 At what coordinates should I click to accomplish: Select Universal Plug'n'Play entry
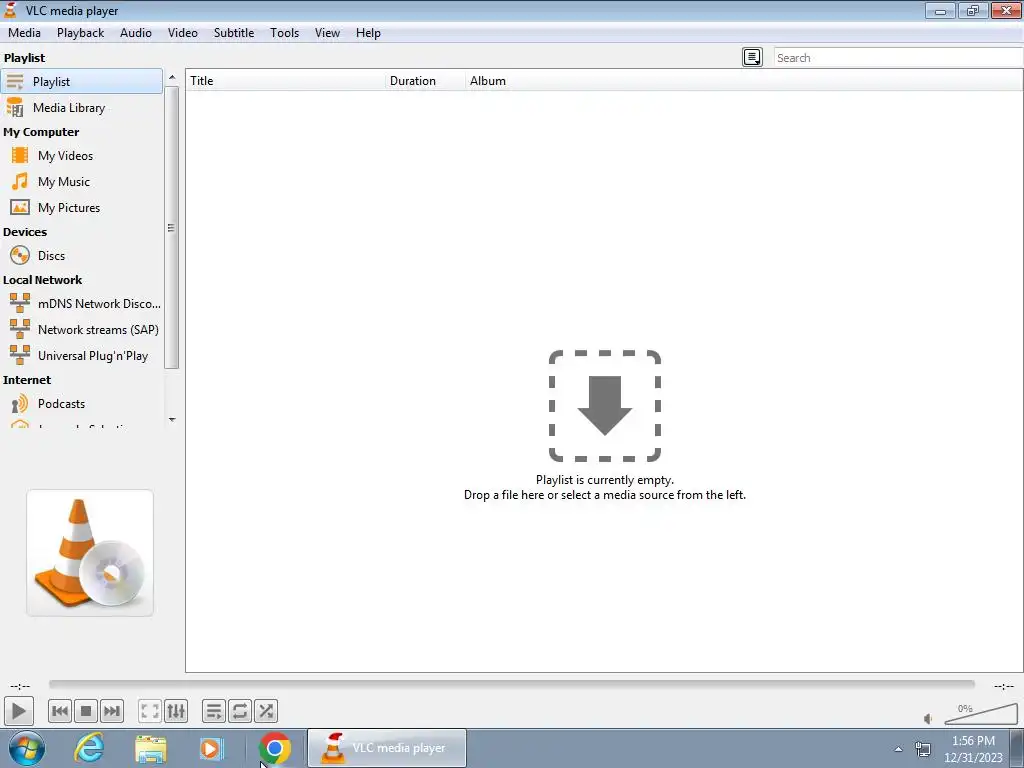(82, 356)
